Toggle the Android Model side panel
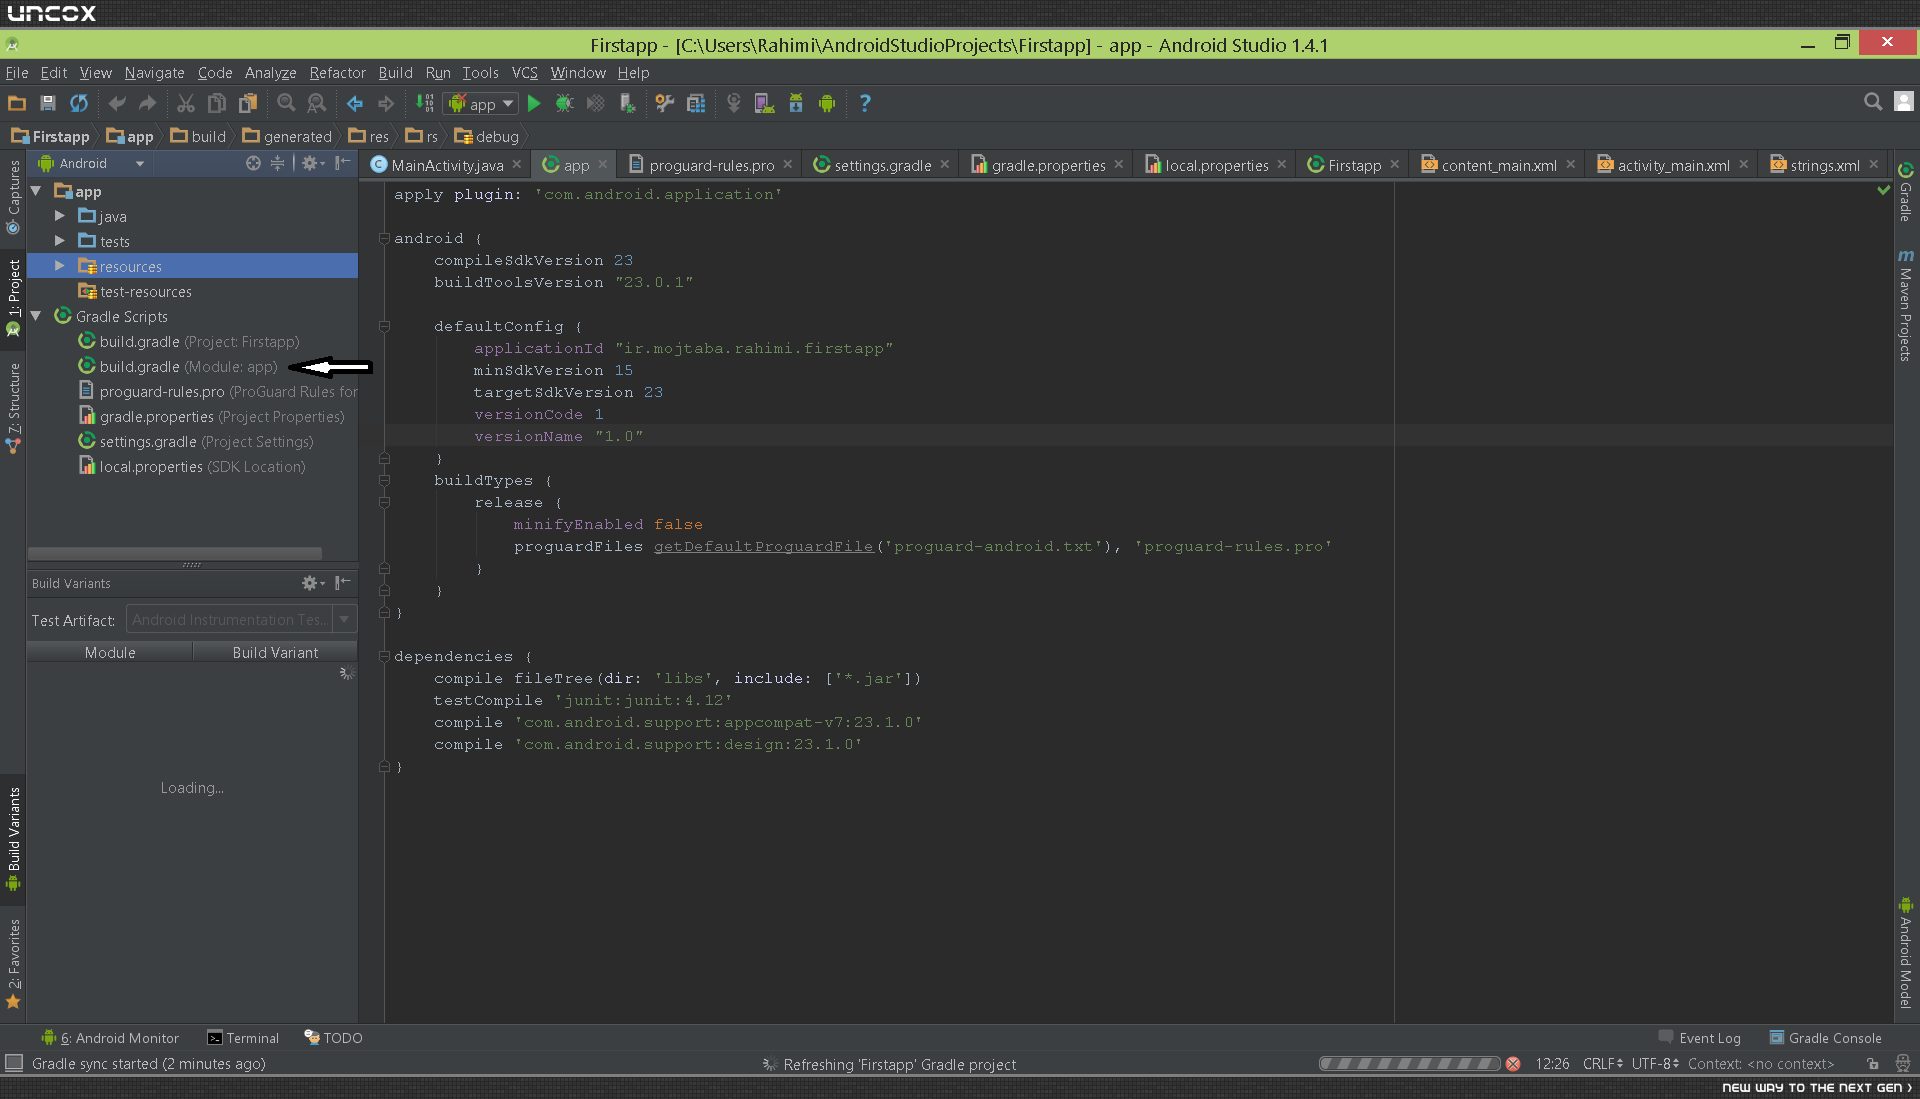1920x1099 pixels. click(x=1906, y=954)
